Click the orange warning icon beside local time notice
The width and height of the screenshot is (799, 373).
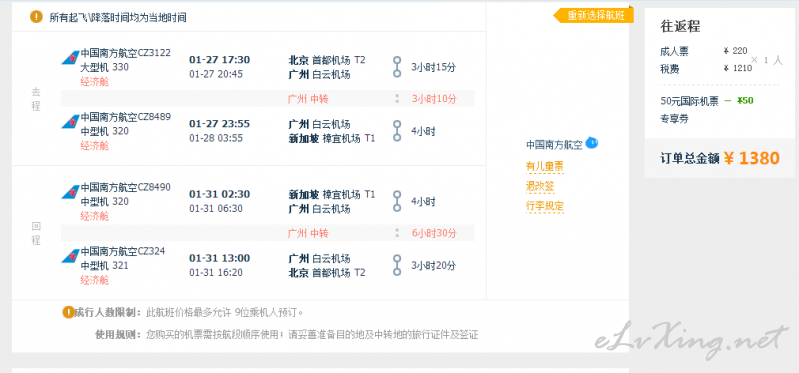point(36,17)
